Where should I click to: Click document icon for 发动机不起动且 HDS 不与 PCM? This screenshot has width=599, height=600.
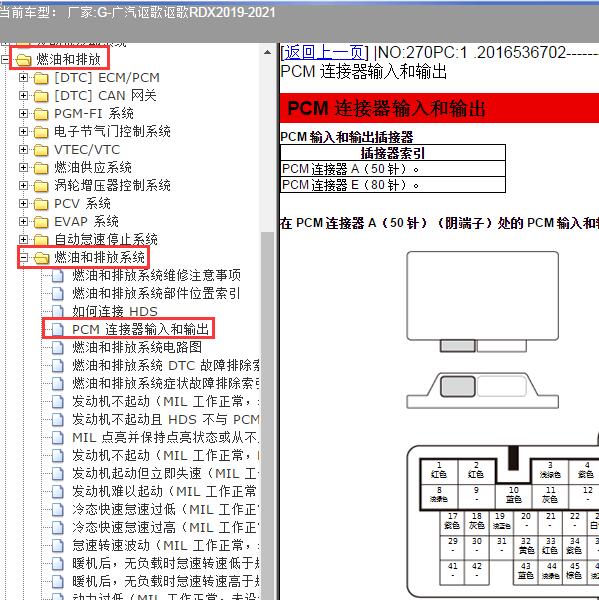point(58,420)
